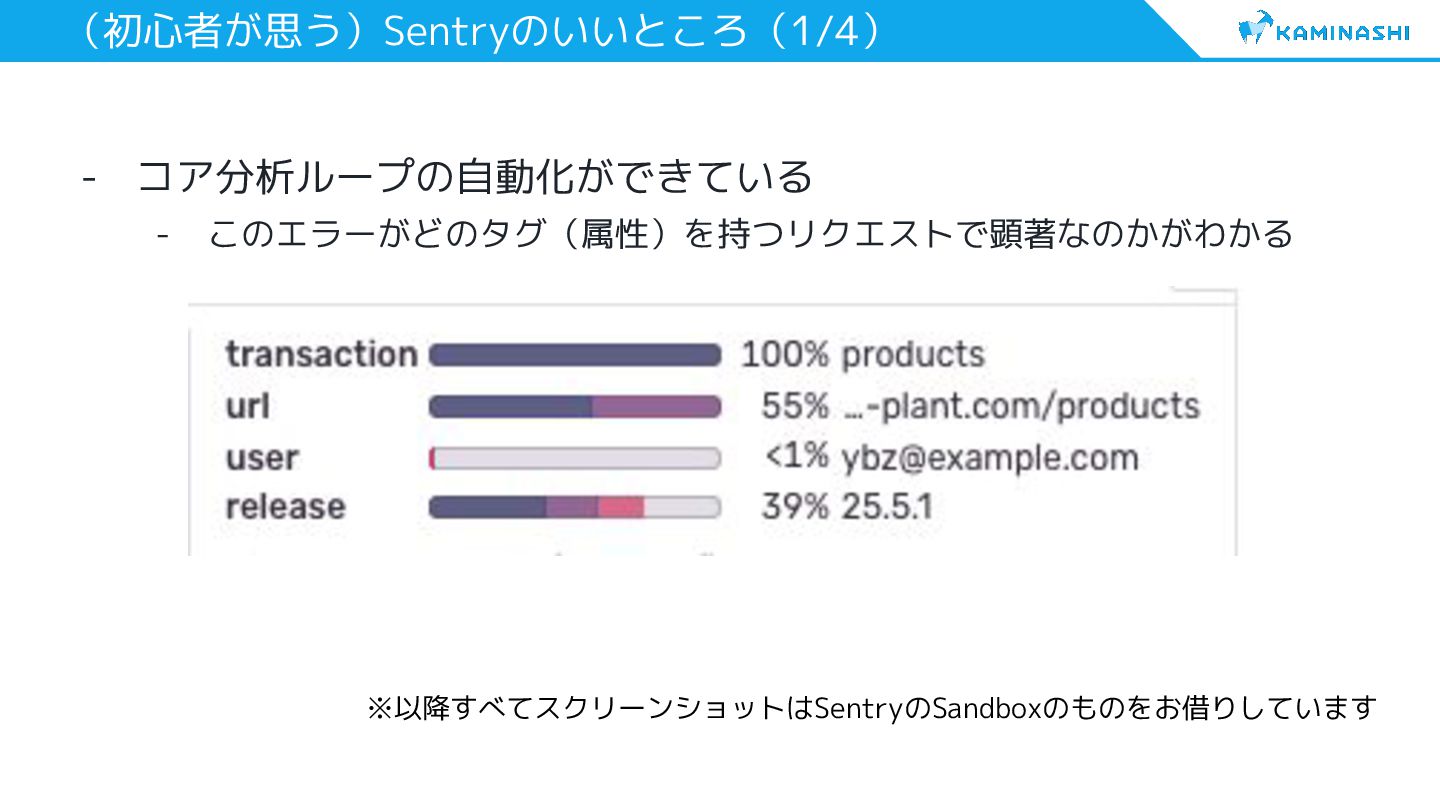The height and width of the screenshot is (810, 1440).
Task: Click the KAMINASHI brand text
Action: coord(1343,32)
